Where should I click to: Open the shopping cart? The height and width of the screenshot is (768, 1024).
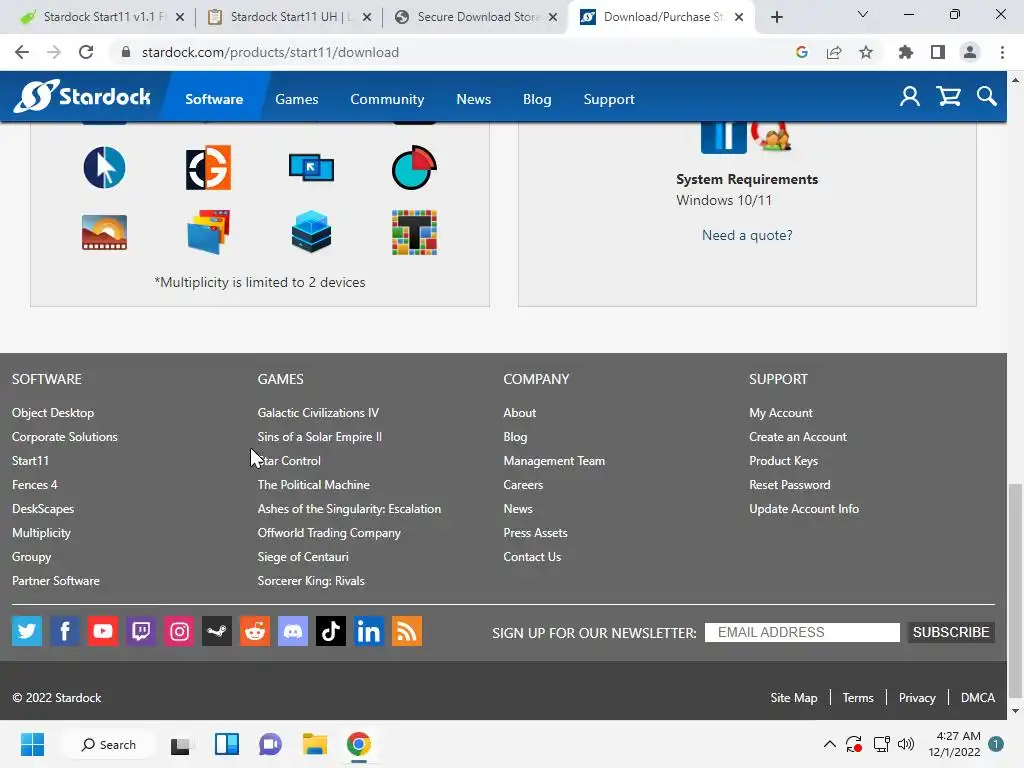click(x=948, y=97)
